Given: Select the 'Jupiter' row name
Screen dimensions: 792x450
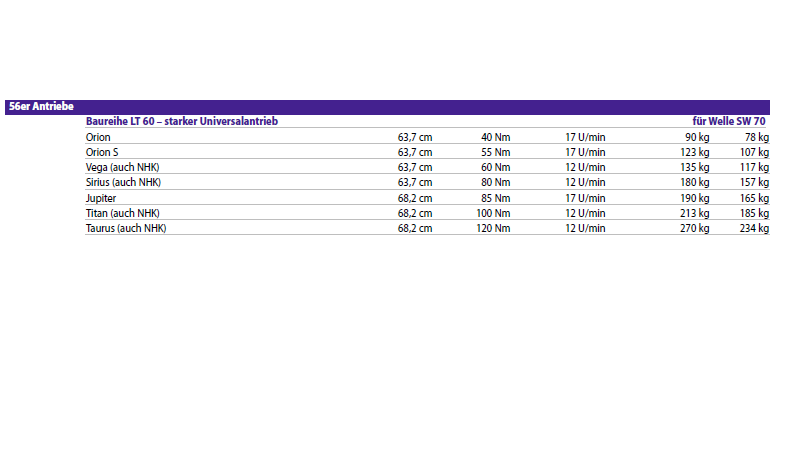Looking at the screenshot, I should [x=101, y=198].
